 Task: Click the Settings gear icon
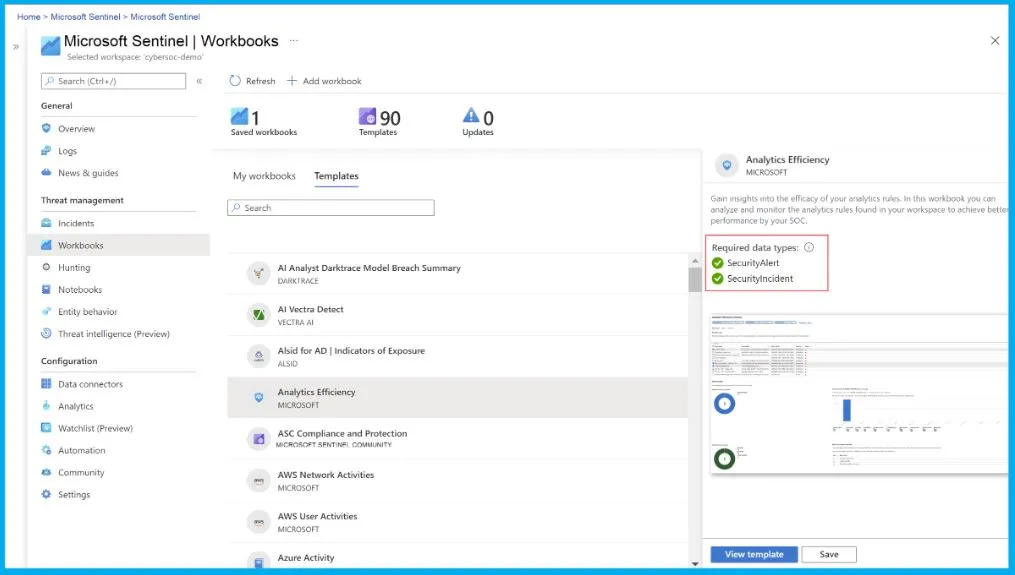click(46, 494)
